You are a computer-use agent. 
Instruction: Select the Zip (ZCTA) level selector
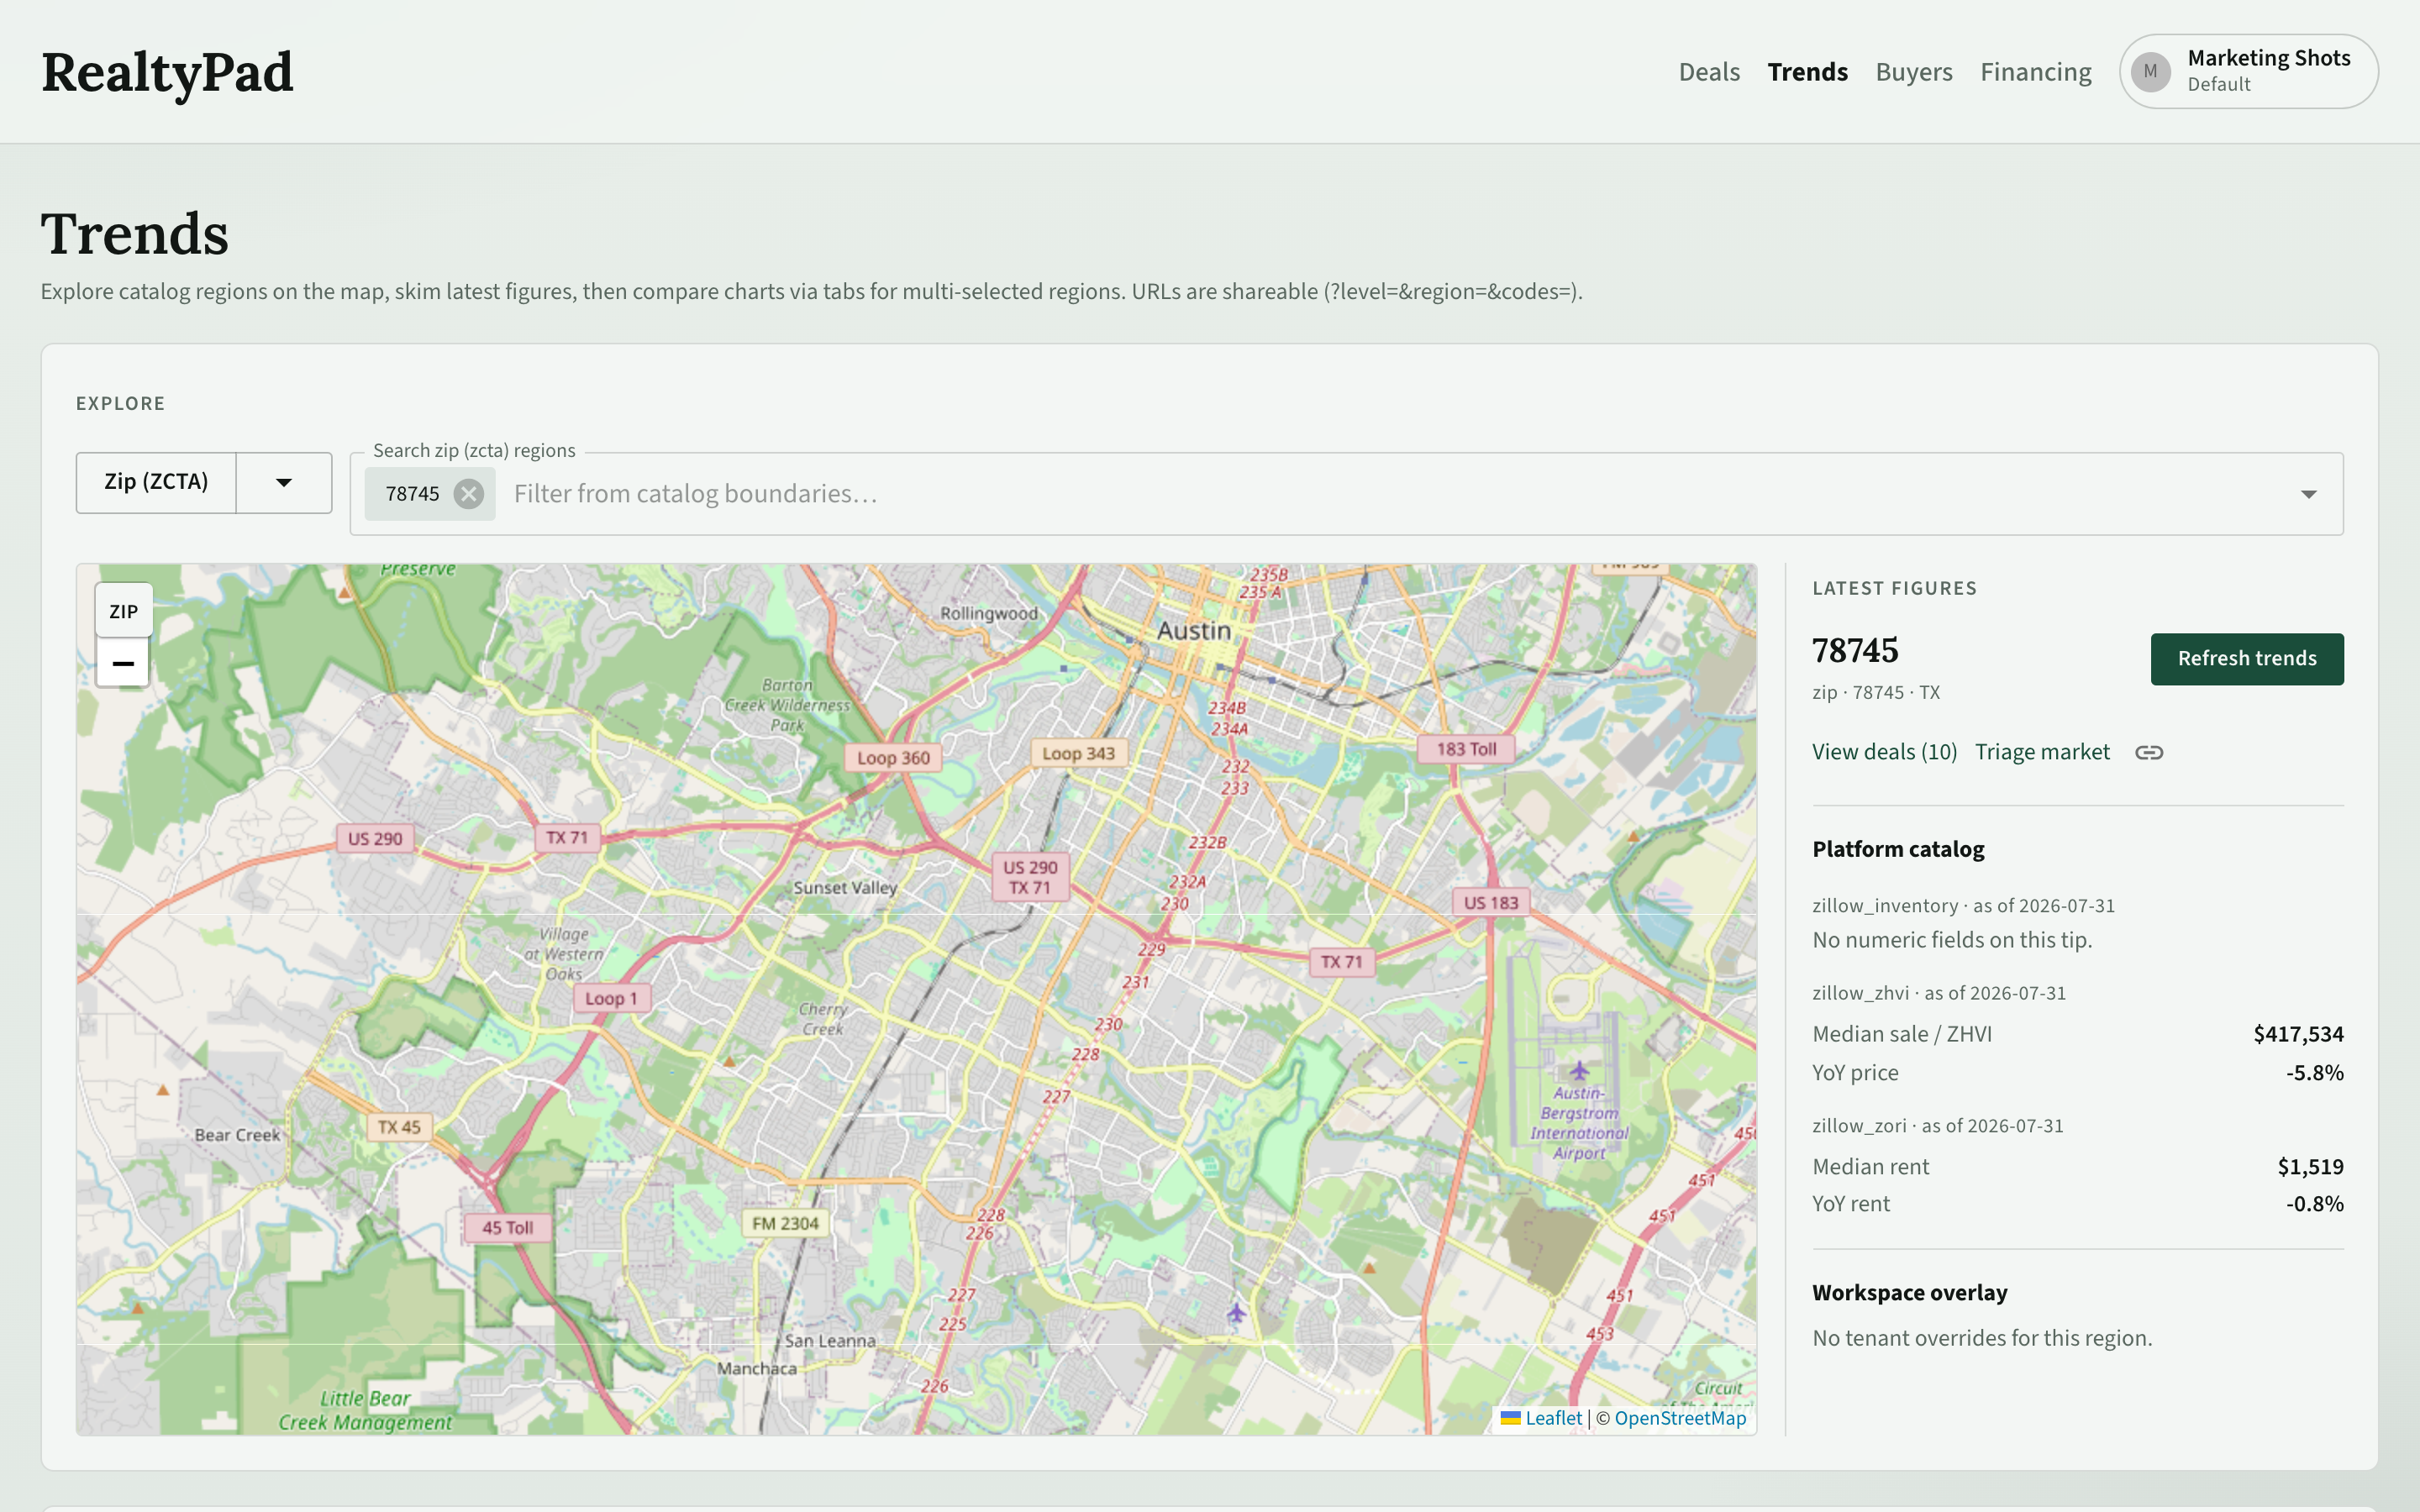click(157, 483)
